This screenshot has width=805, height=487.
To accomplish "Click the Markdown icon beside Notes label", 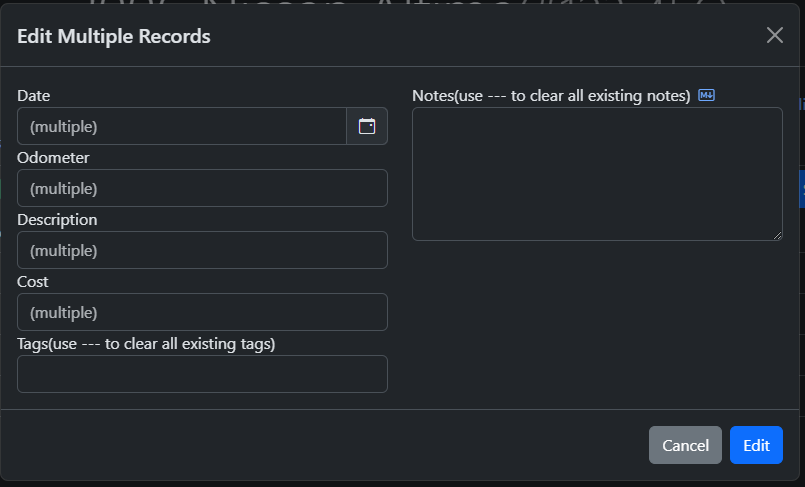I will [x=707, y=96].
